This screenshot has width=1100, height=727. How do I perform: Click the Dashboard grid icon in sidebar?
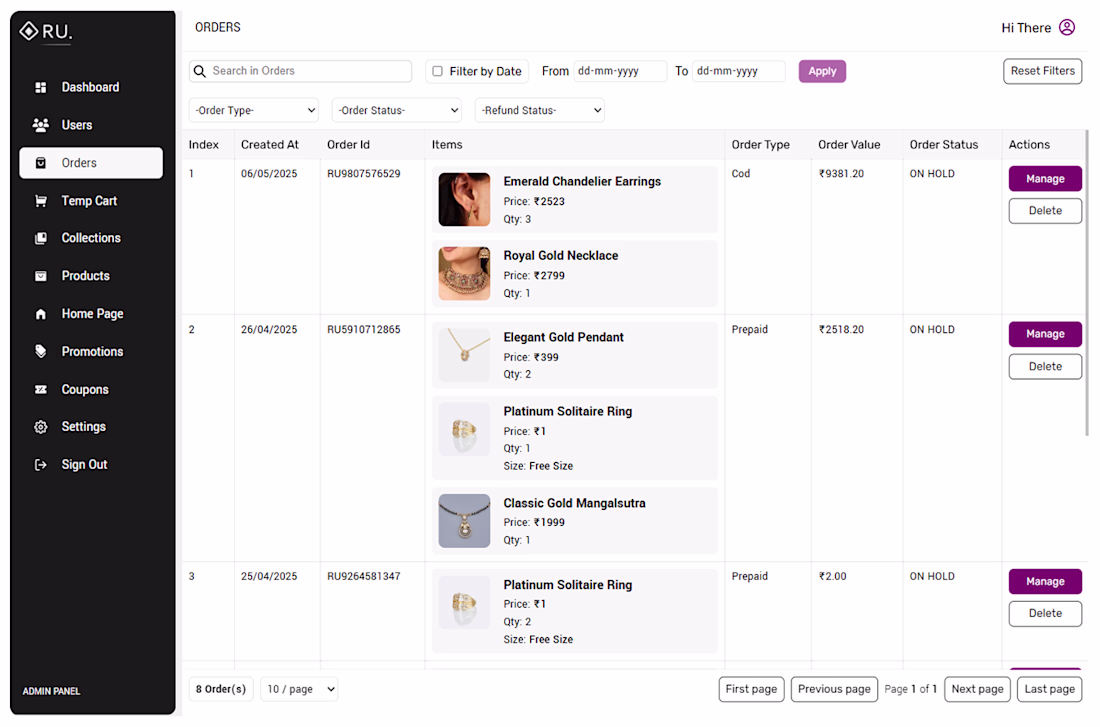coord(41,88)
